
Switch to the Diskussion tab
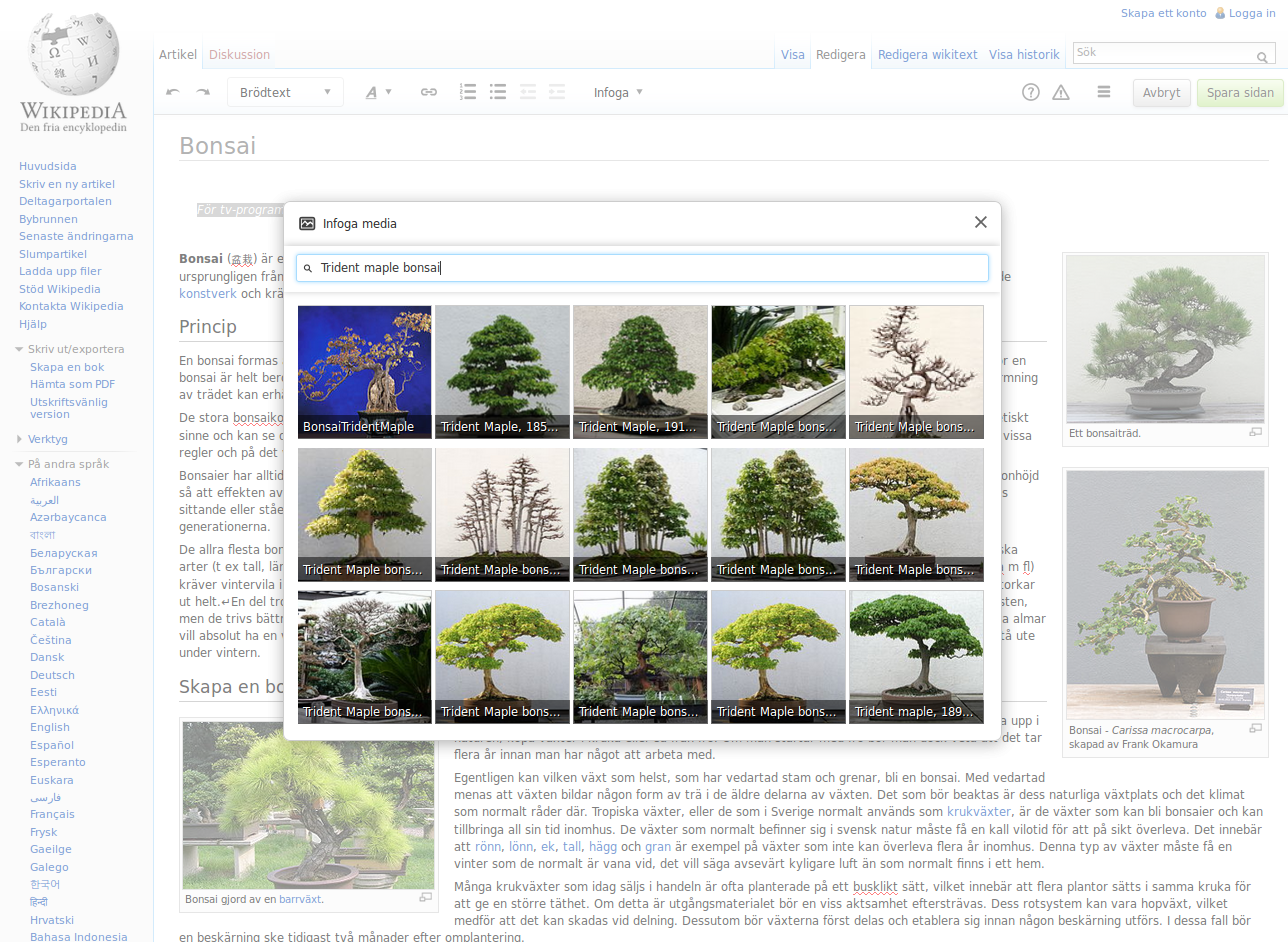239,55
